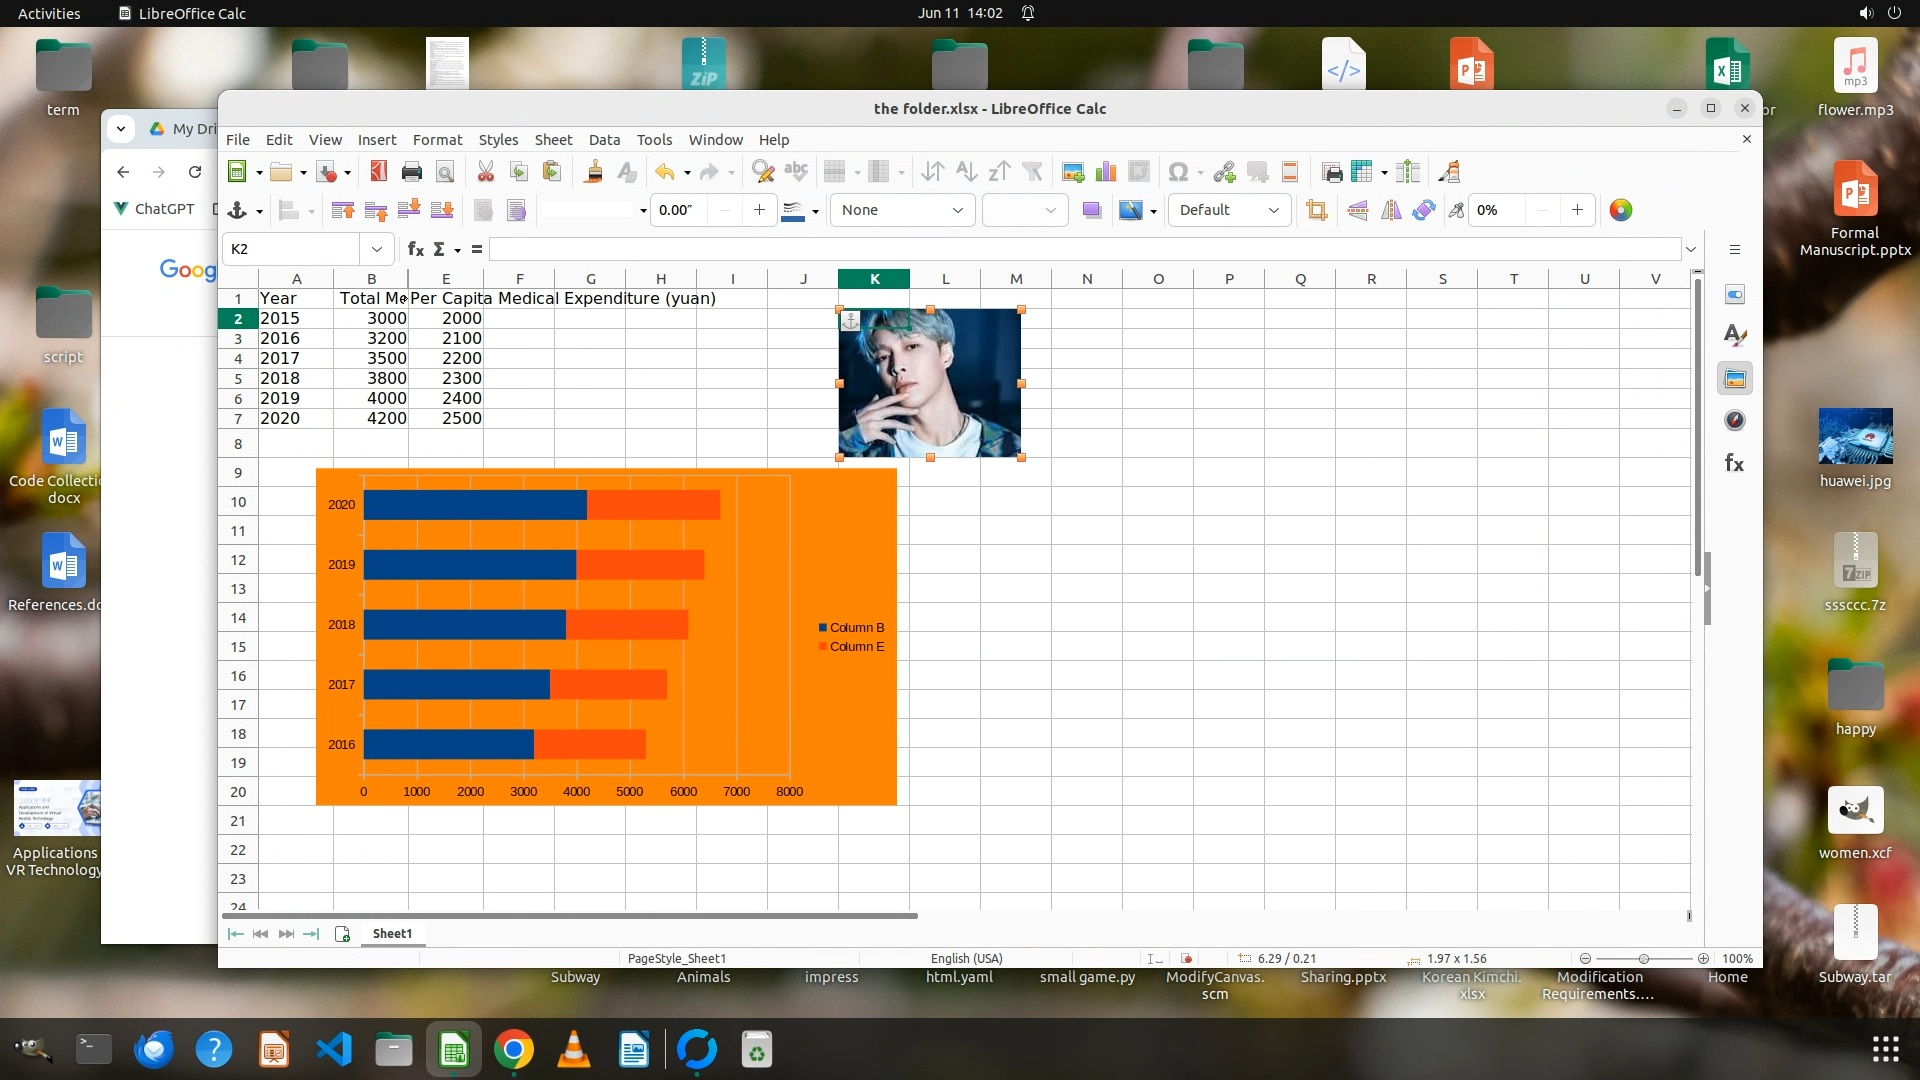Open the Format menu

tap(437, 140)
